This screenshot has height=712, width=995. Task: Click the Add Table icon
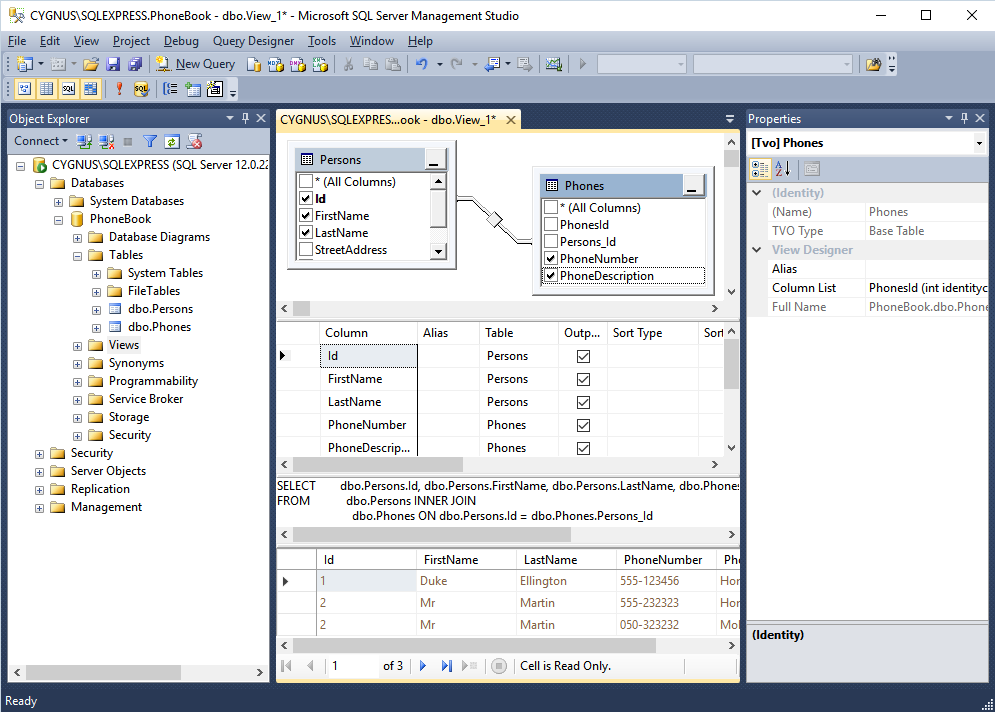193,89
